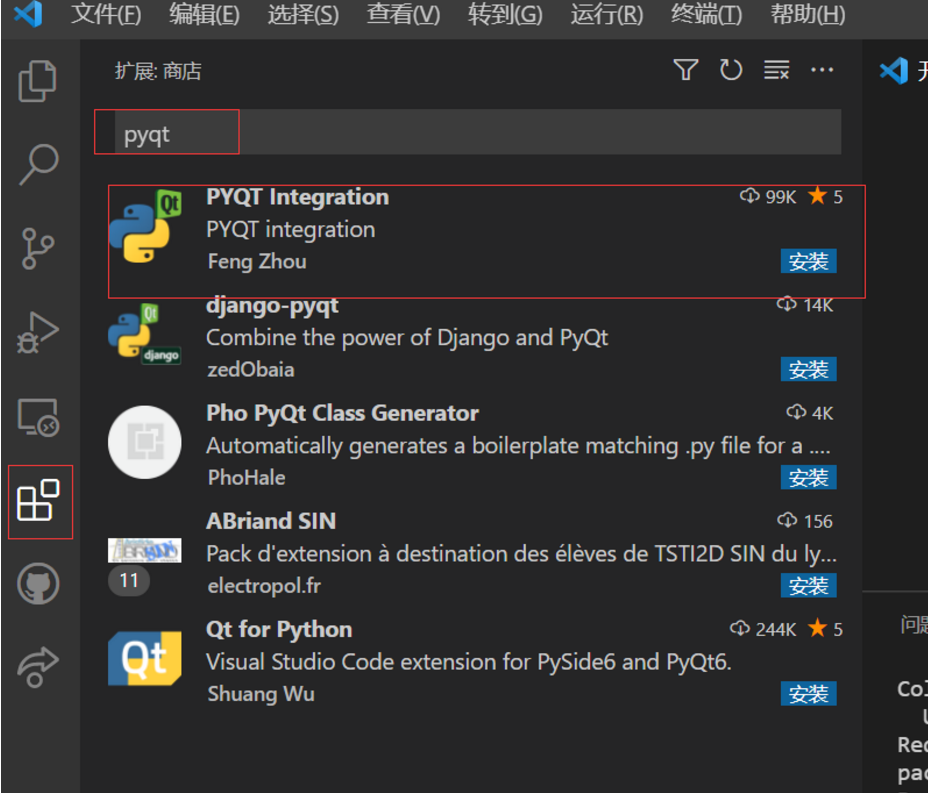
Task: Open the Run and Debug view
Action: coord(38,333)
